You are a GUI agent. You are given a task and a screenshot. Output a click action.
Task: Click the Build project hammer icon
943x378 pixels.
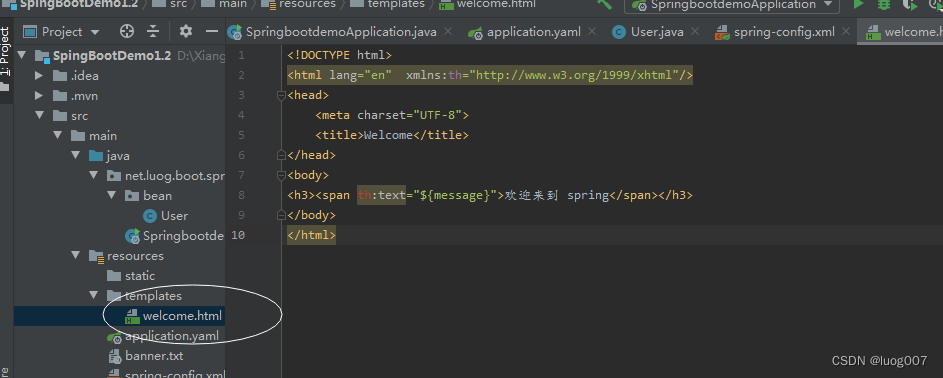(x=604, y=4)
